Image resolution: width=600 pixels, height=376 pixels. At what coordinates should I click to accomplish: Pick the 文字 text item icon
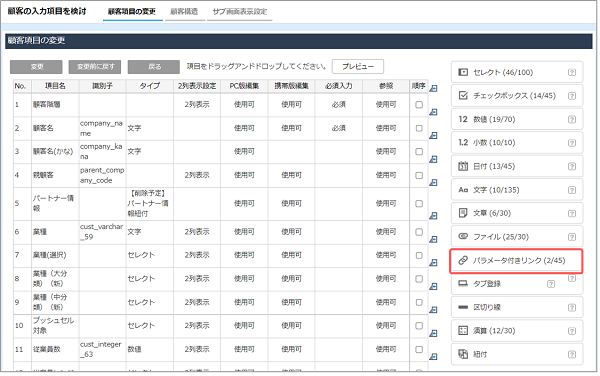(x=463, y=190)
